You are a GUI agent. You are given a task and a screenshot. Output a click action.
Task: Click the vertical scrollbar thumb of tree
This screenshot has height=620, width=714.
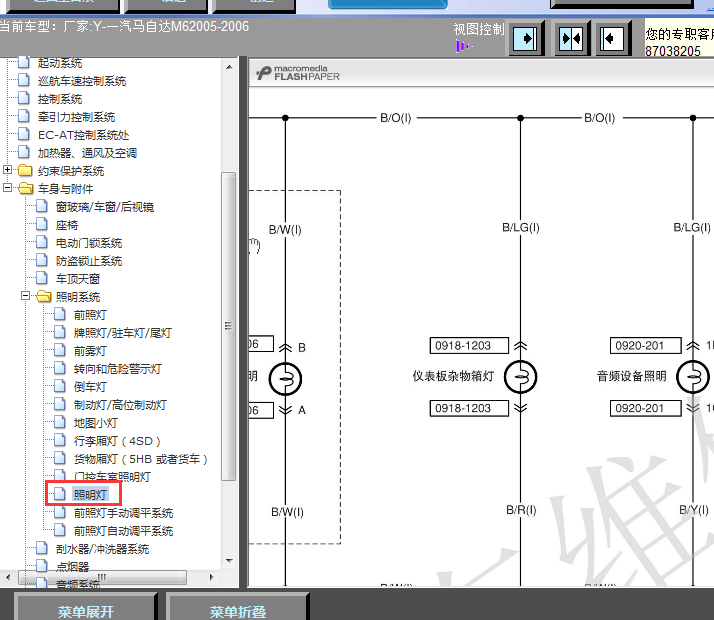pyautogui.click(x=229, y=326)
